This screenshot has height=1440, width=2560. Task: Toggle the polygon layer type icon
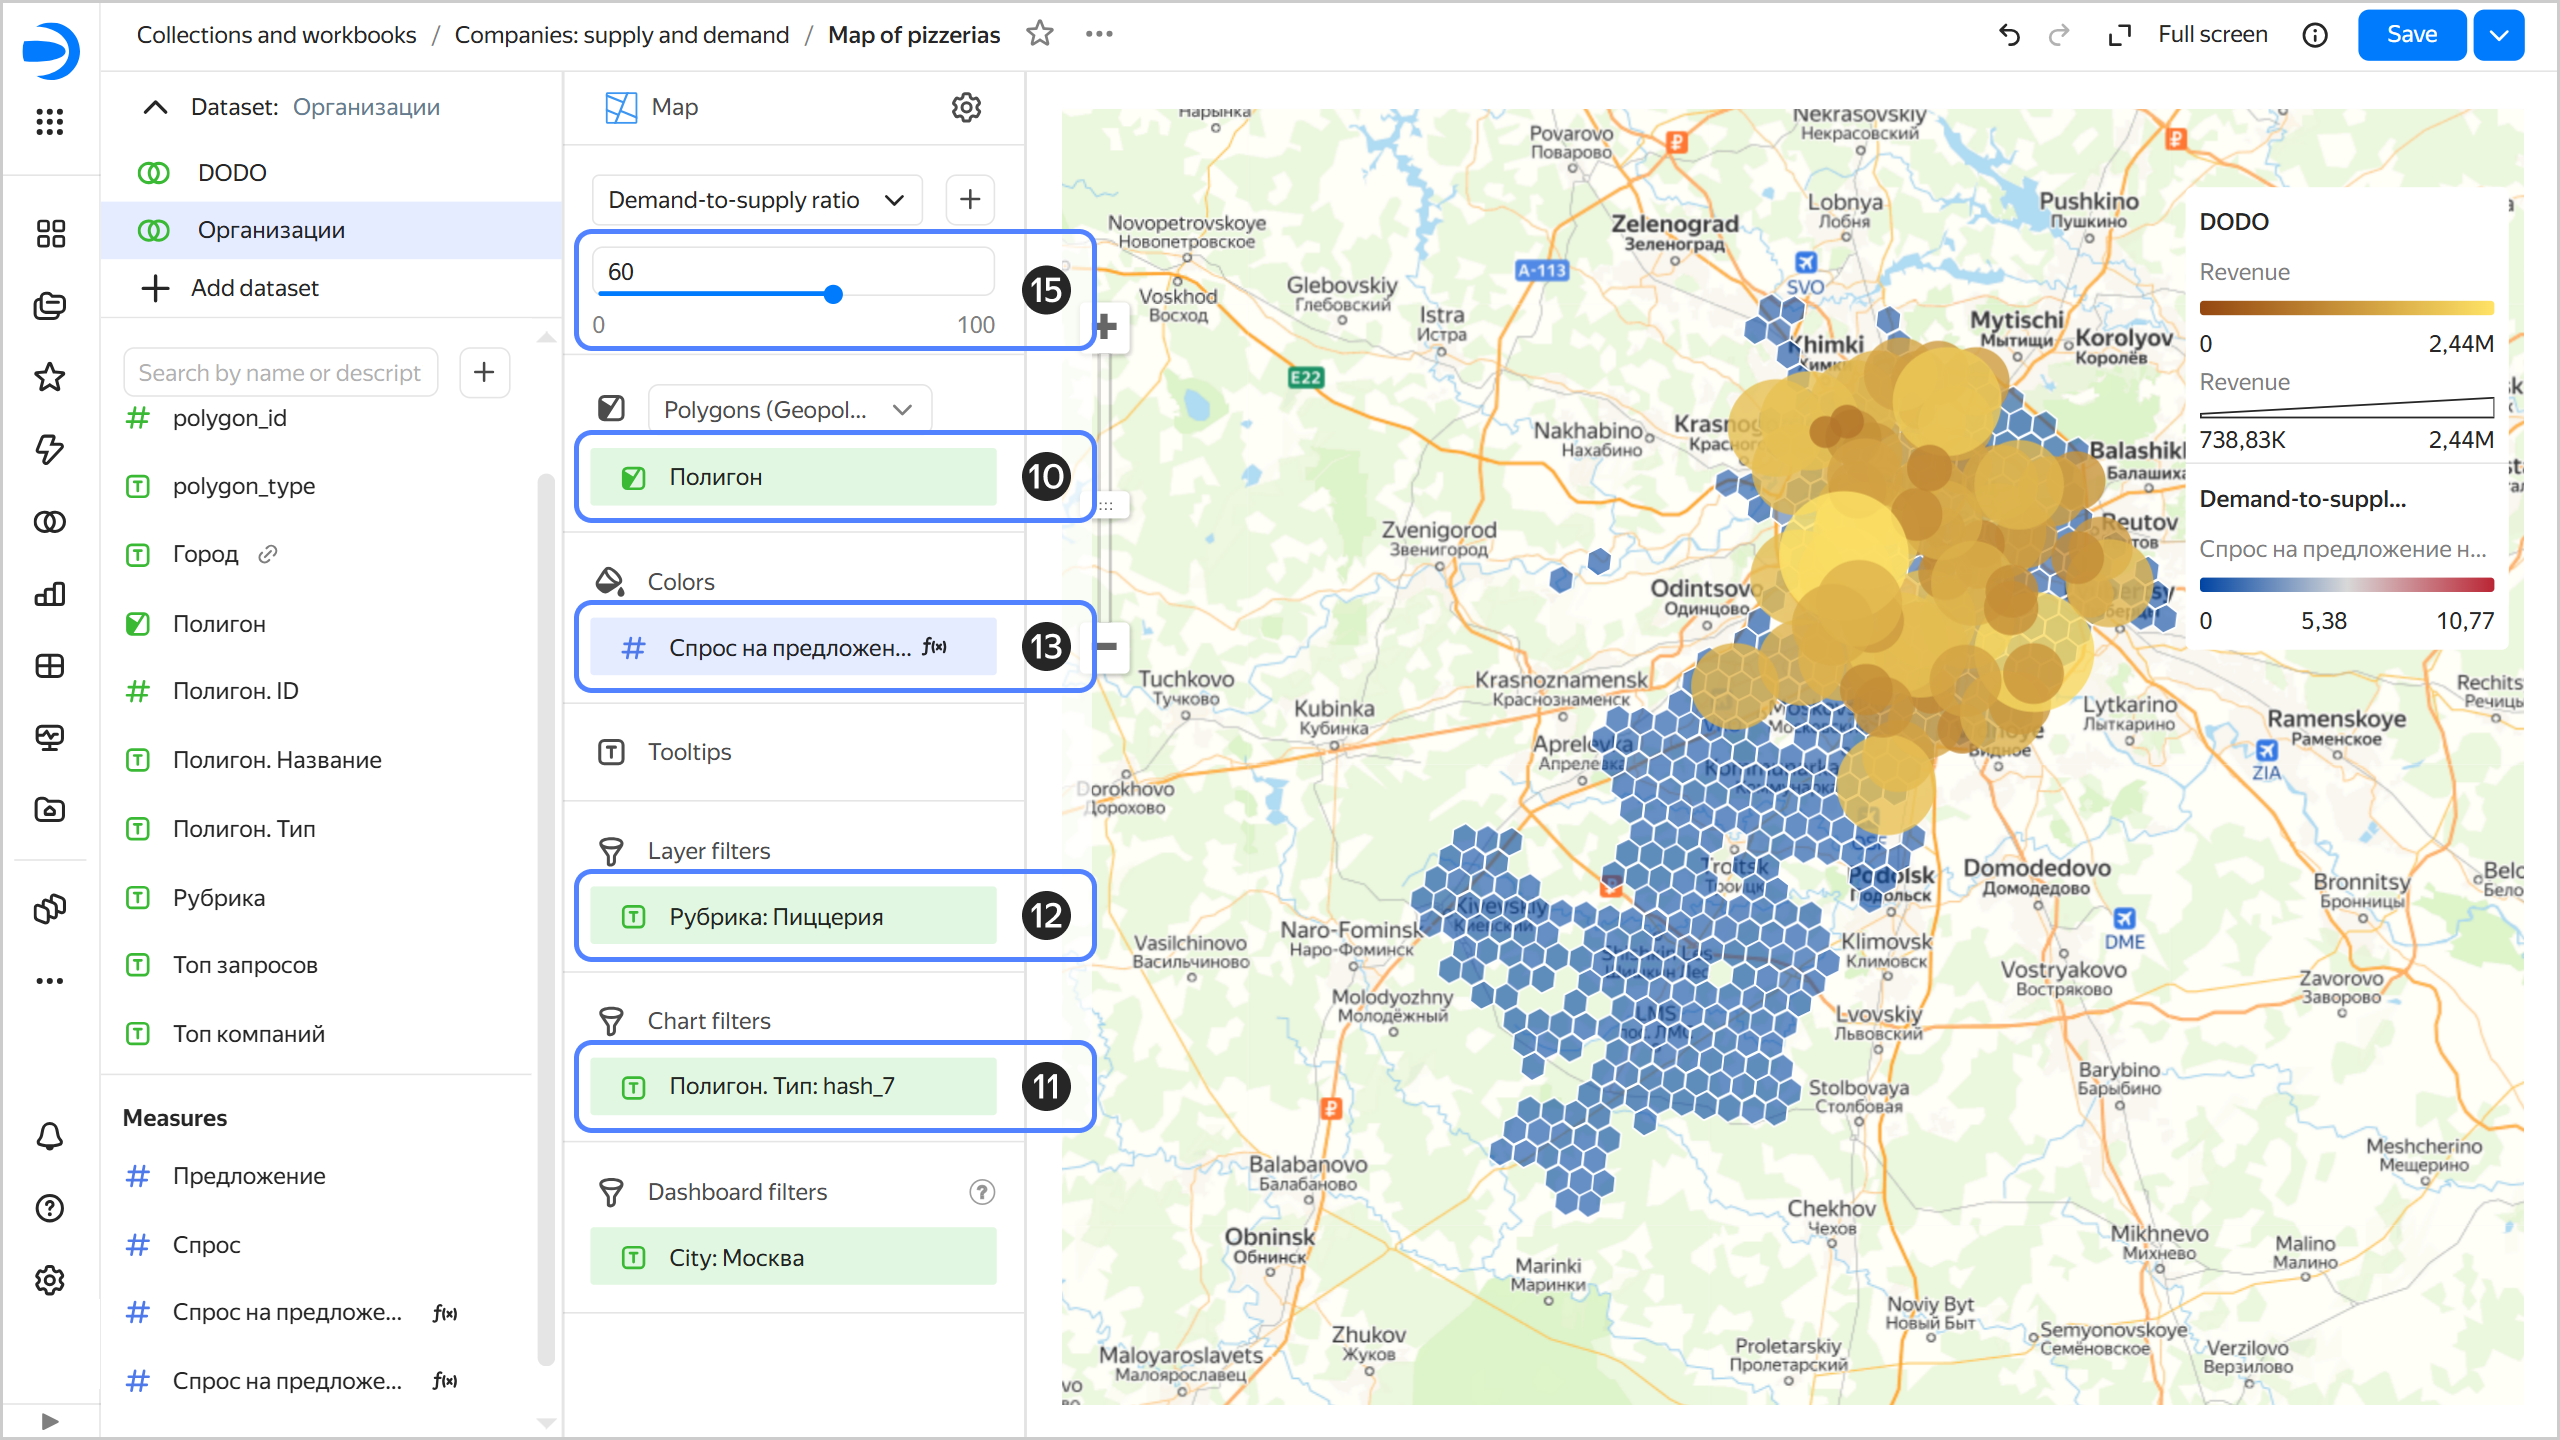click(611, 409)
